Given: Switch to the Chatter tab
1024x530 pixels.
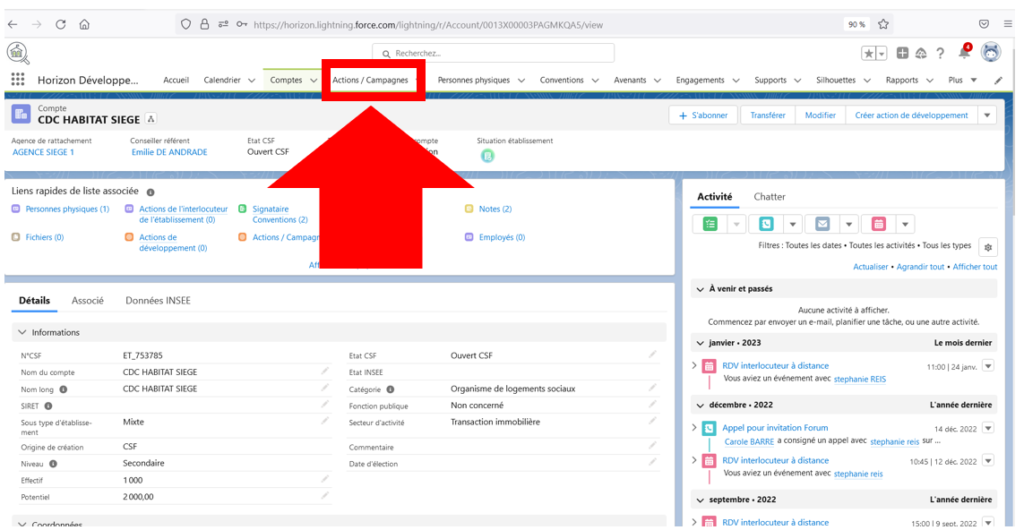Looking at the screenshot, I should pyautogui.click(x=769, y=197).
